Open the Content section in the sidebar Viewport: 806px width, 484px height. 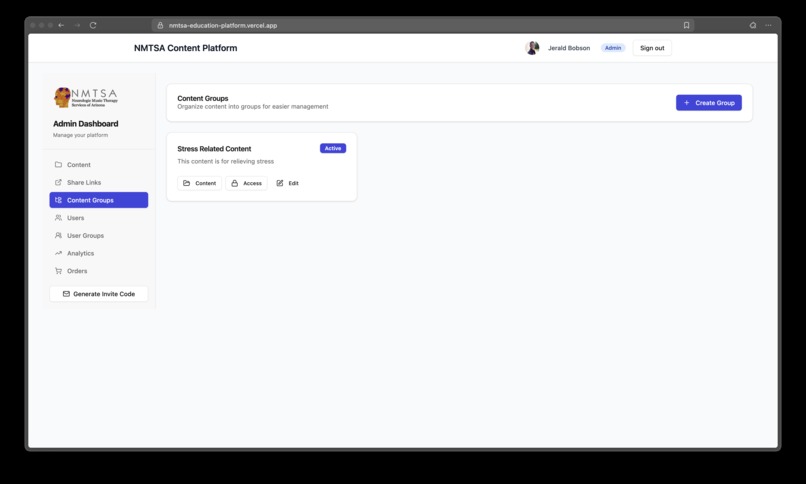99,165
